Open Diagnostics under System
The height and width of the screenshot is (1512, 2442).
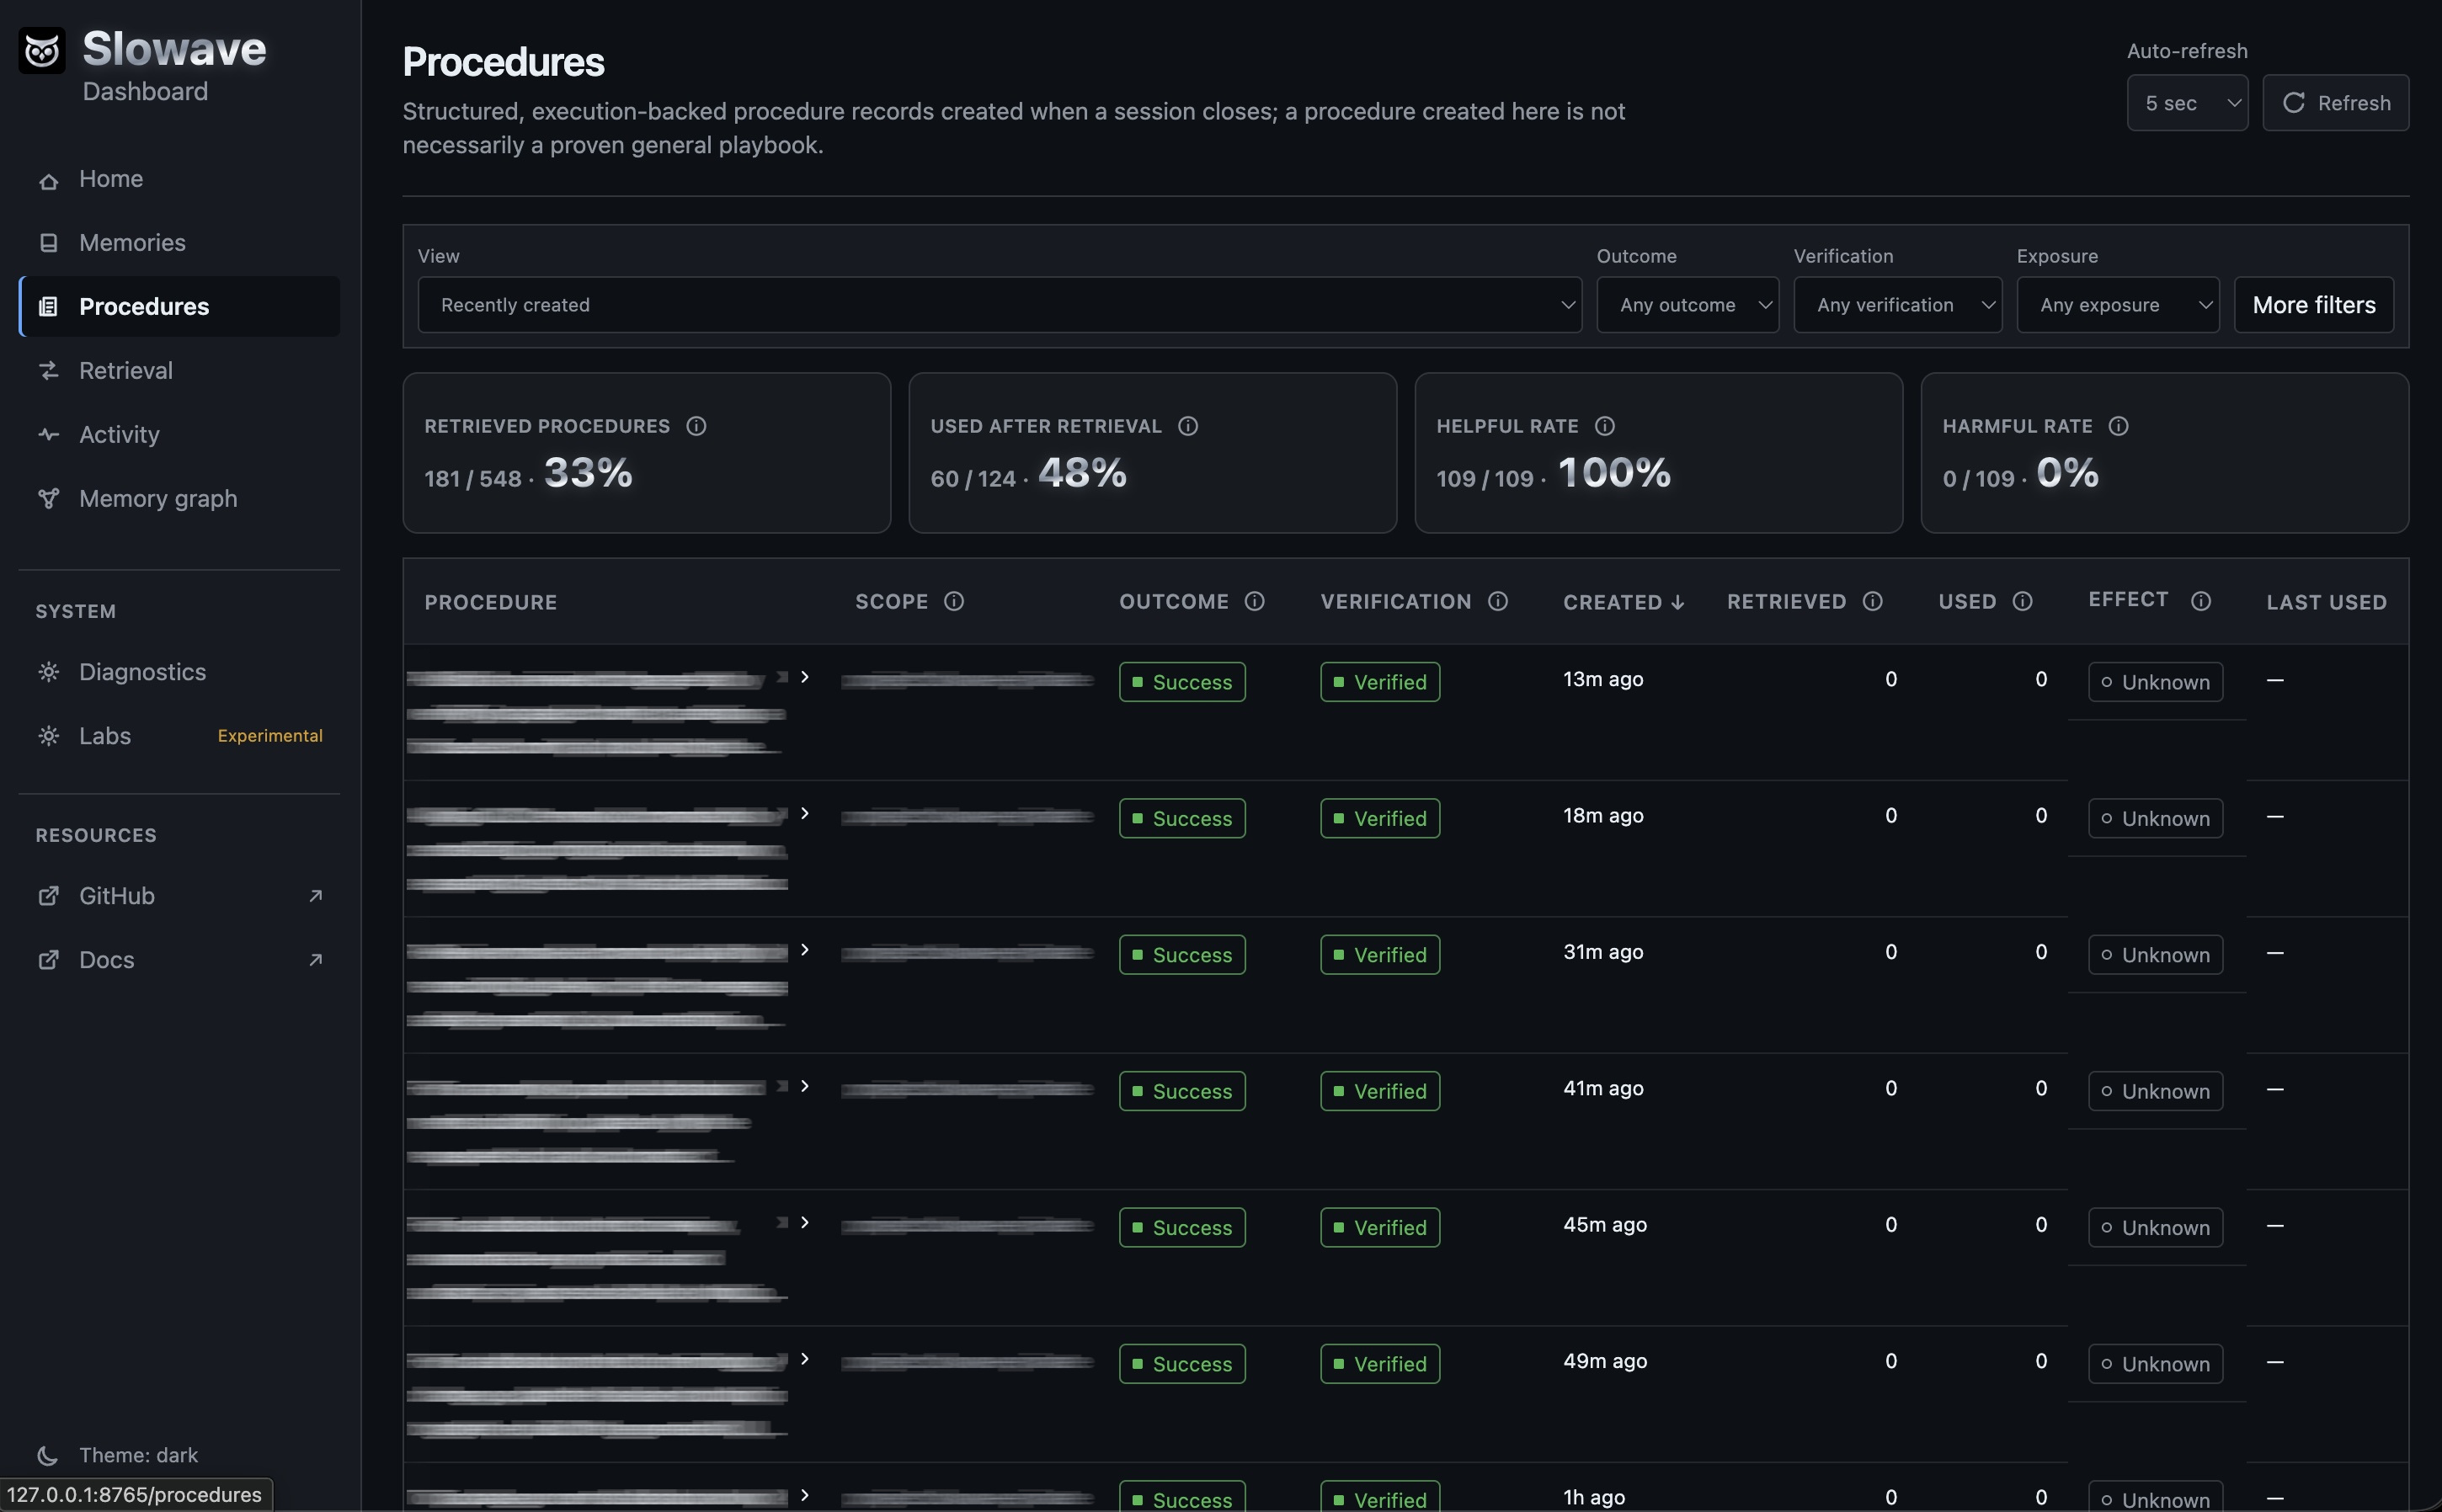coord(180,672)
